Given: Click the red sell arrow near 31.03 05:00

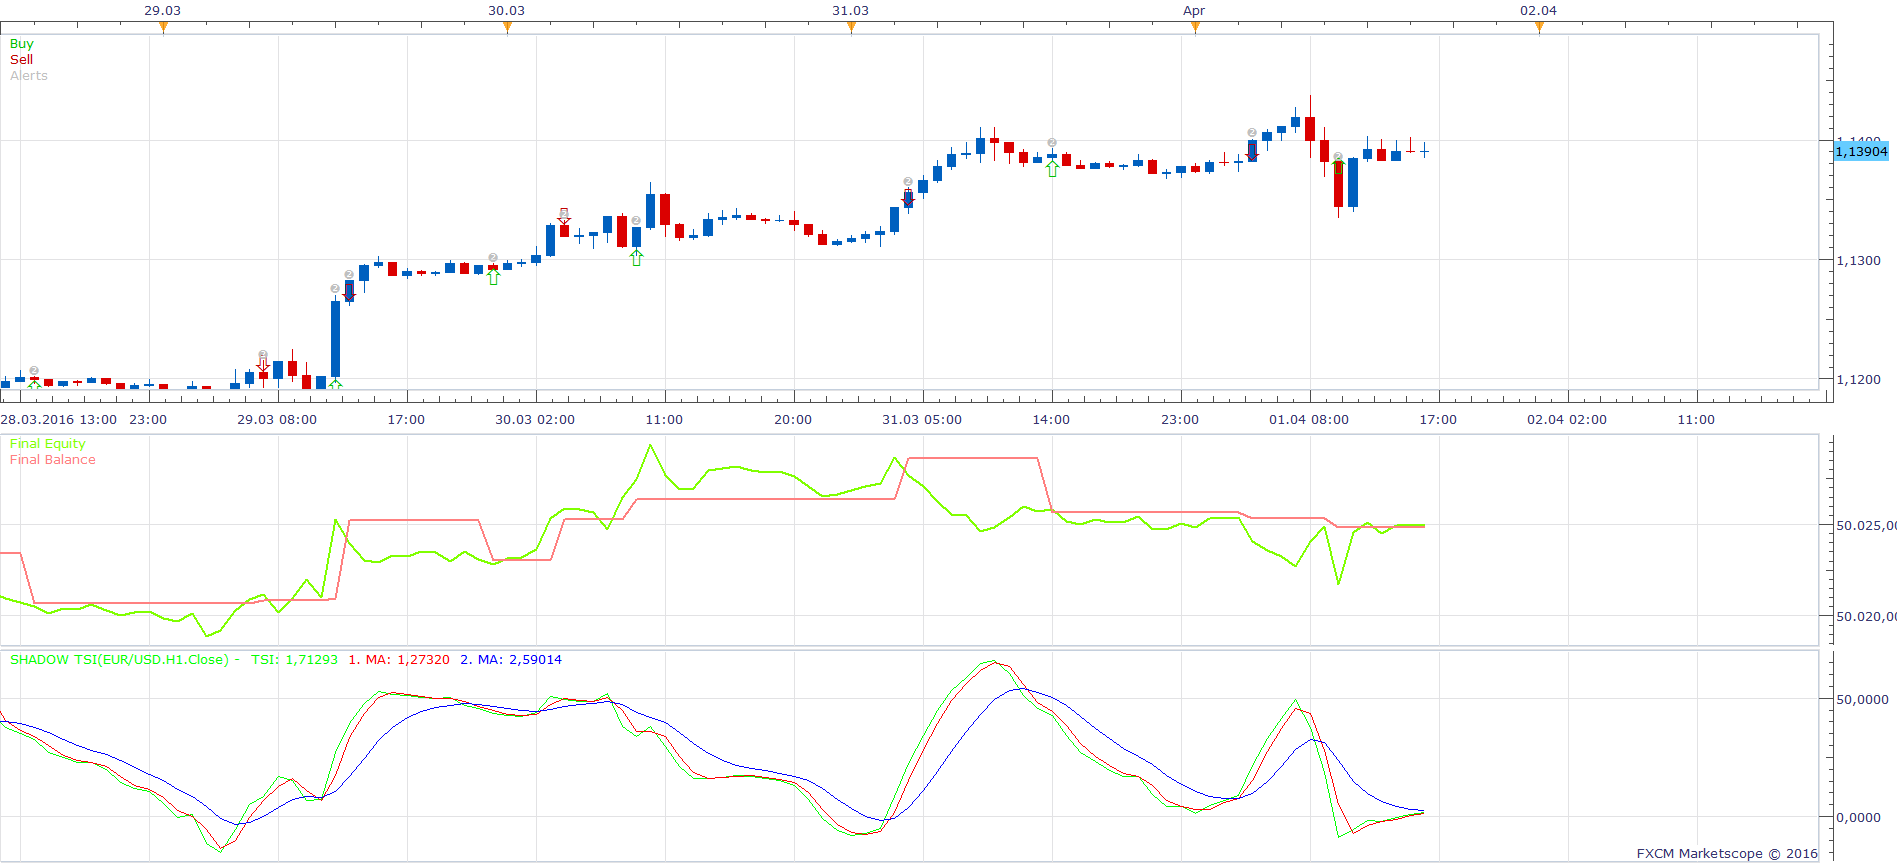Looking at the screenshot, I should (x=908, y=197).
